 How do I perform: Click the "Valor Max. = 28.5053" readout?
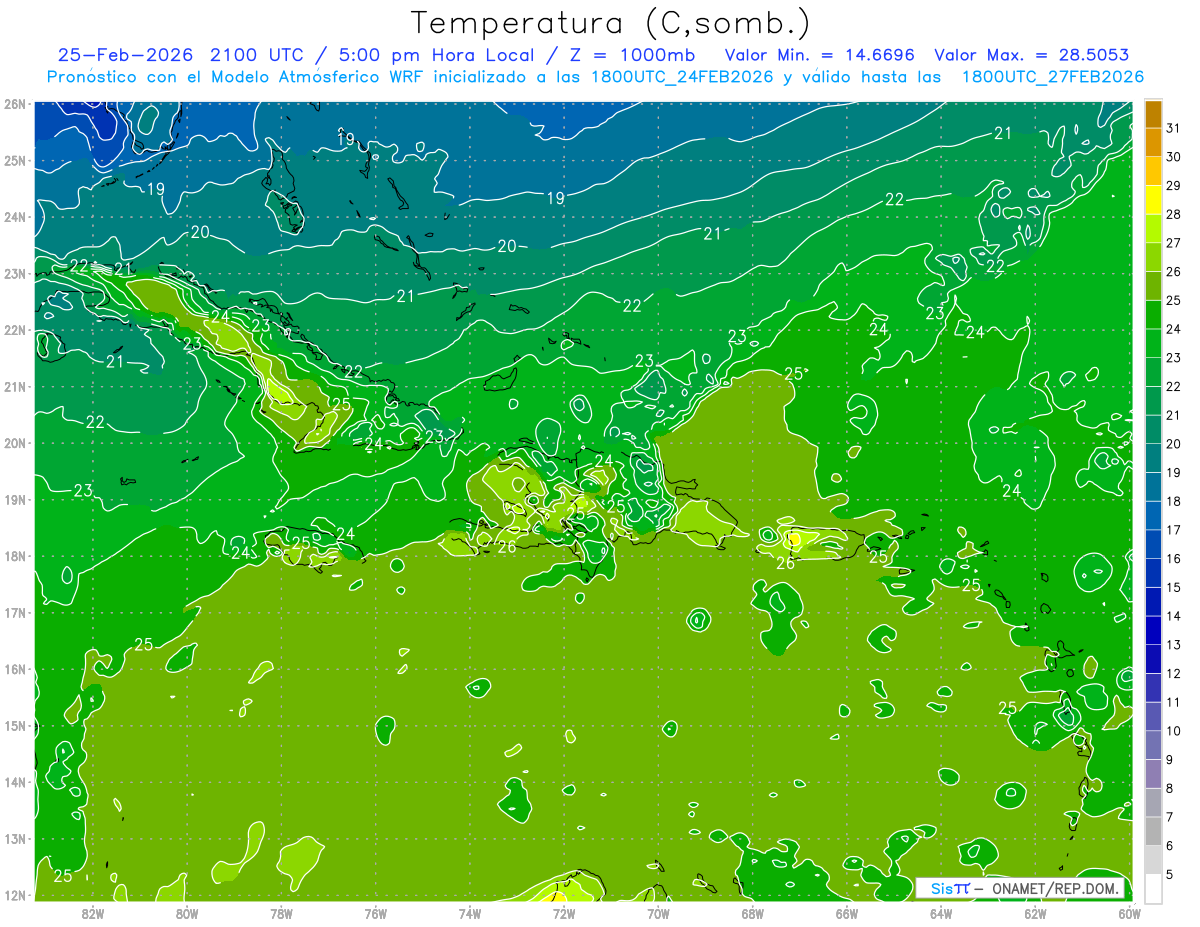[x=1034, y=54]
